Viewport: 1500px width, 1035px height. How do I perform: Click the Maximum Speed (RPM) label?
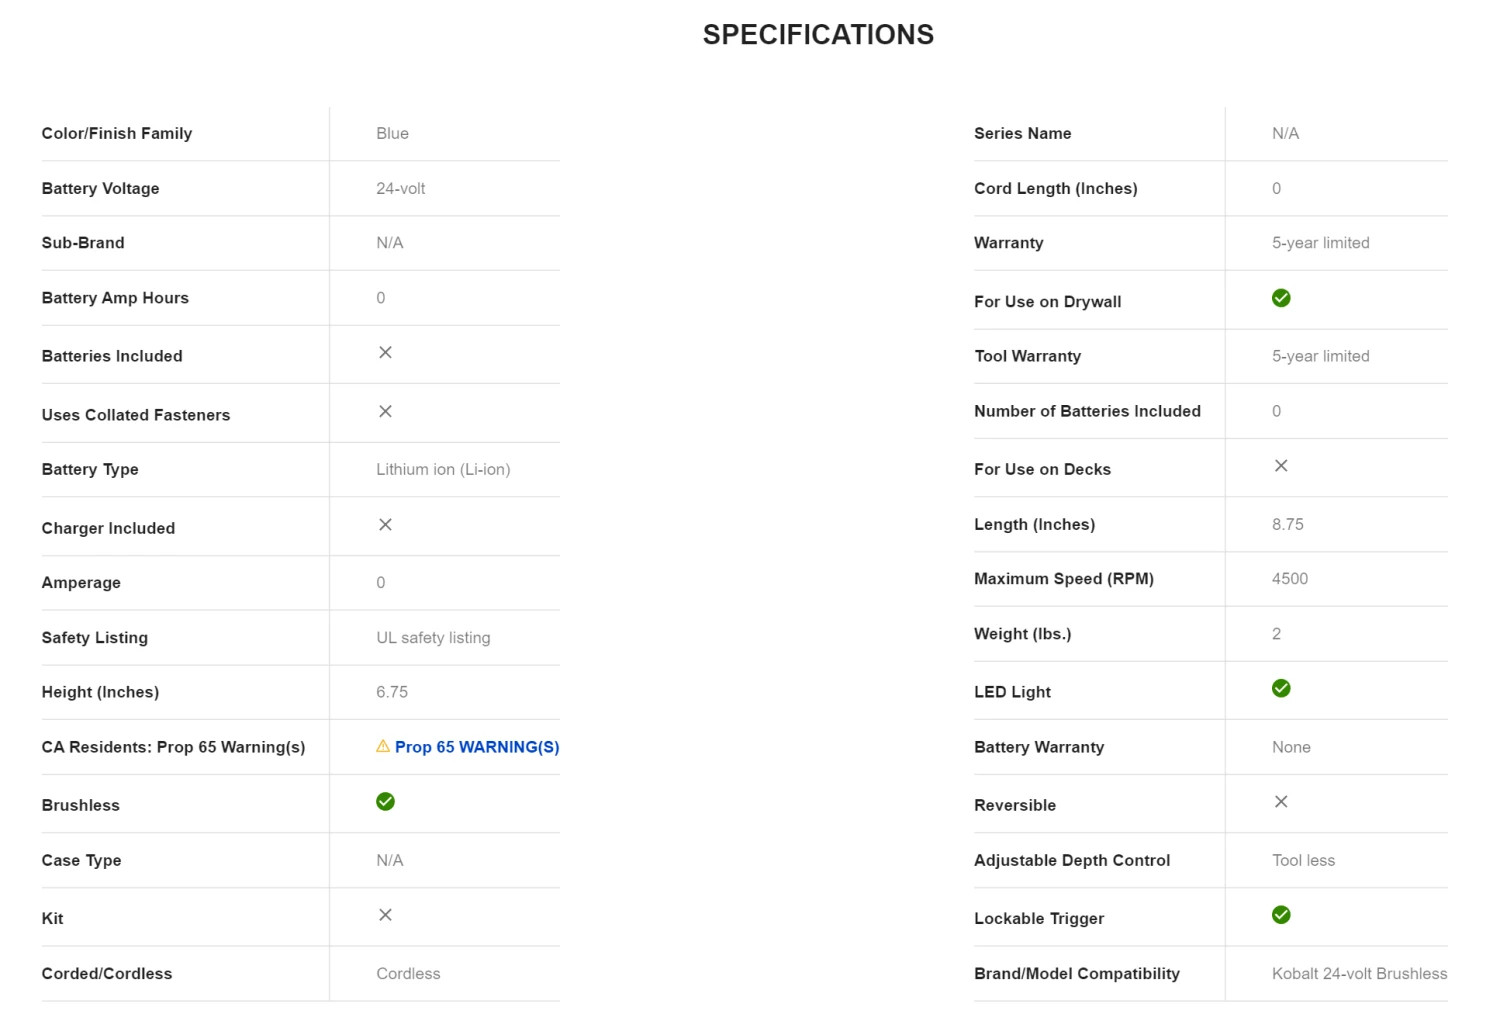click(1063, 579)
